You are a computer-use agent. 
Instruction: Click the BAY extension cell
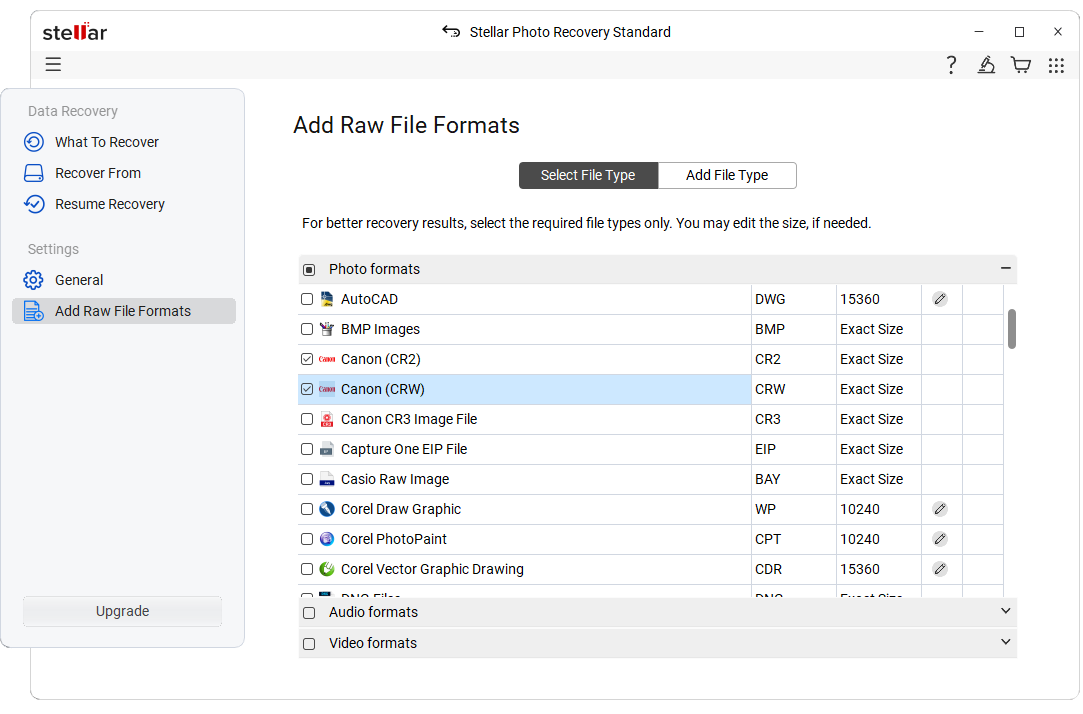pyautogui.click(x=794, y=480)
